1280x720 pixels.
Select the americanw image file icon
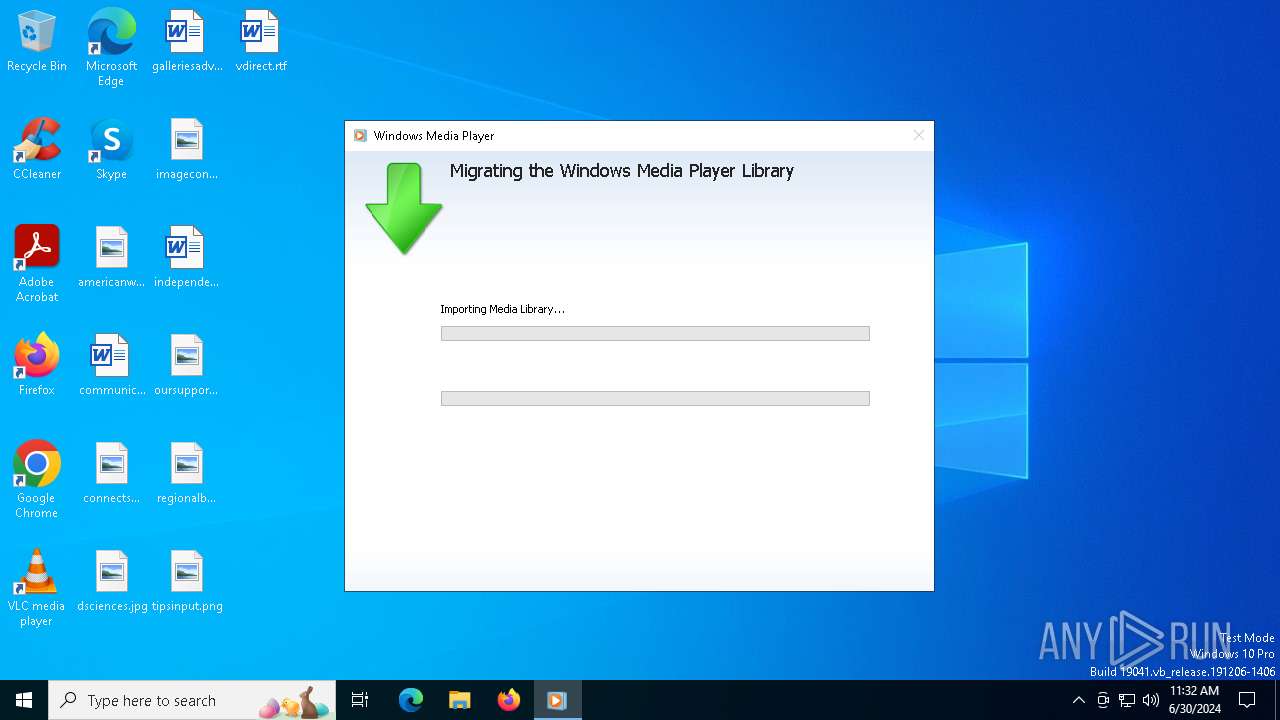tap(111, 257)
